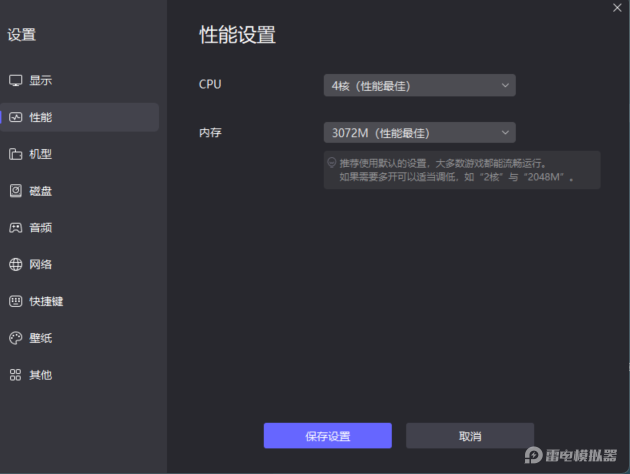
Task: Click the 设置 title in the sidebar
Action: click(x=21, y=35)
